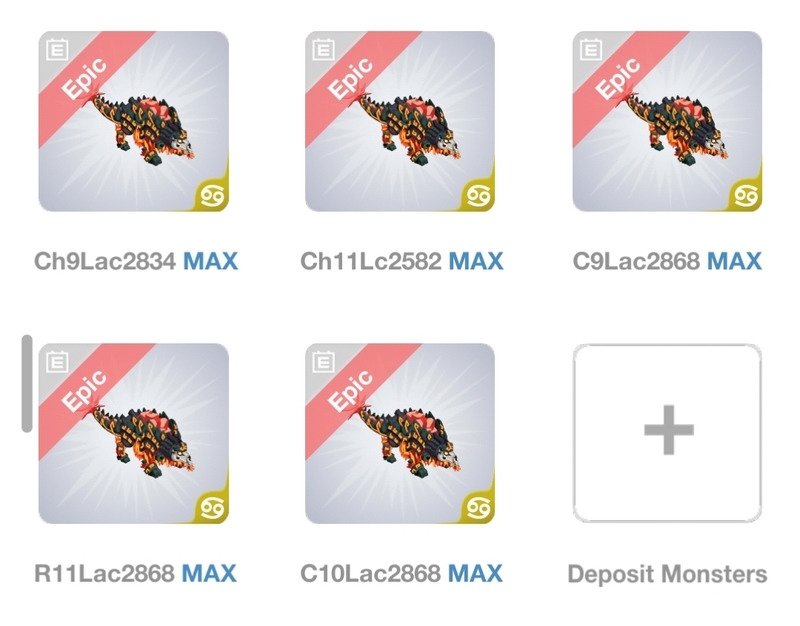
Task: Click the Ch9Lac2834 MAX name label
Action: tap(136, 261)
